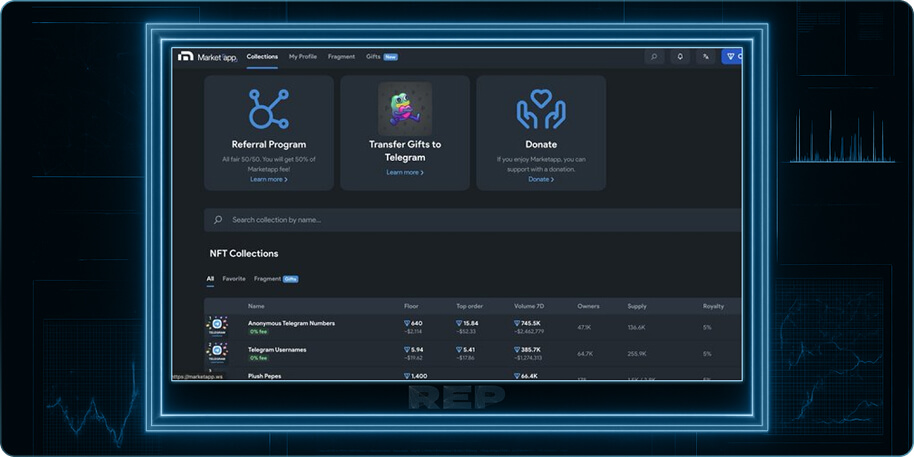
Task: Select the Favorite collections filter tab
Action: point(234,279)
